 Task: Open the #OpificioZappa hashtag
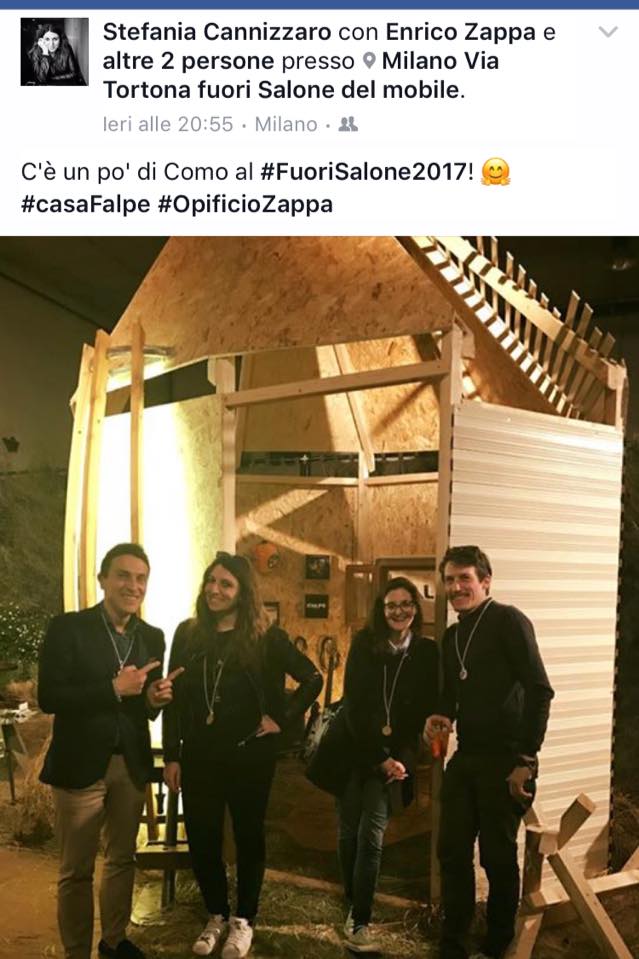tap(245, 204)
